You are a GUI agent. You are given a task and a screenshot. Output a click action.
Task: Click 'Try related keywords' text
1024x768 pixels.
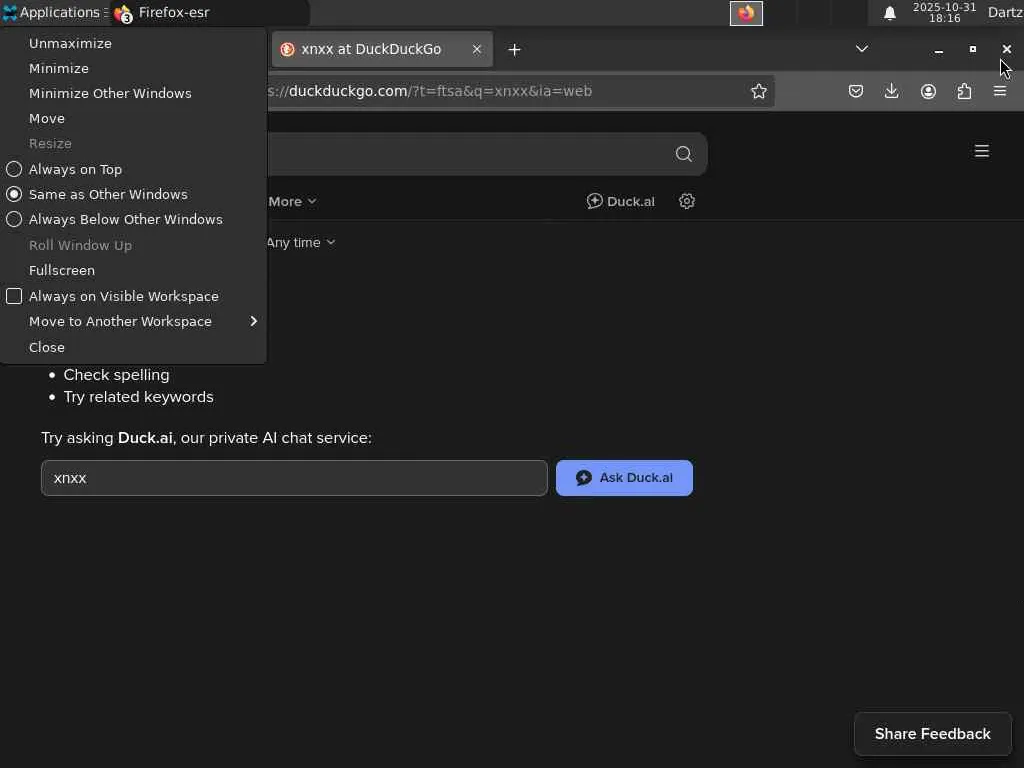click(138, 397)
